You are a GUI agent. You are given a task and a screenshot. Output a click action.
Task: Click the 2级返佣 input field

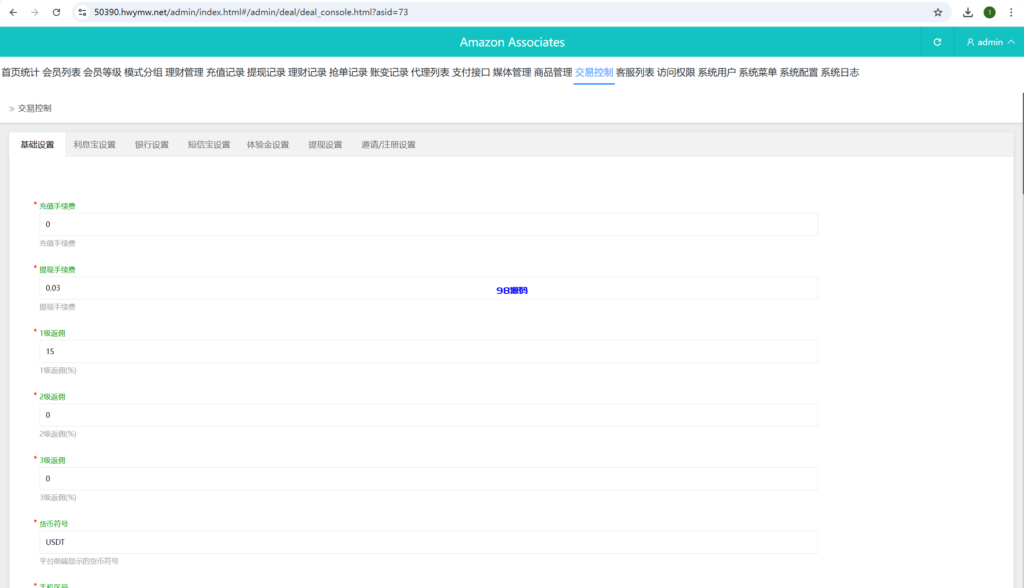pos(428,415)
